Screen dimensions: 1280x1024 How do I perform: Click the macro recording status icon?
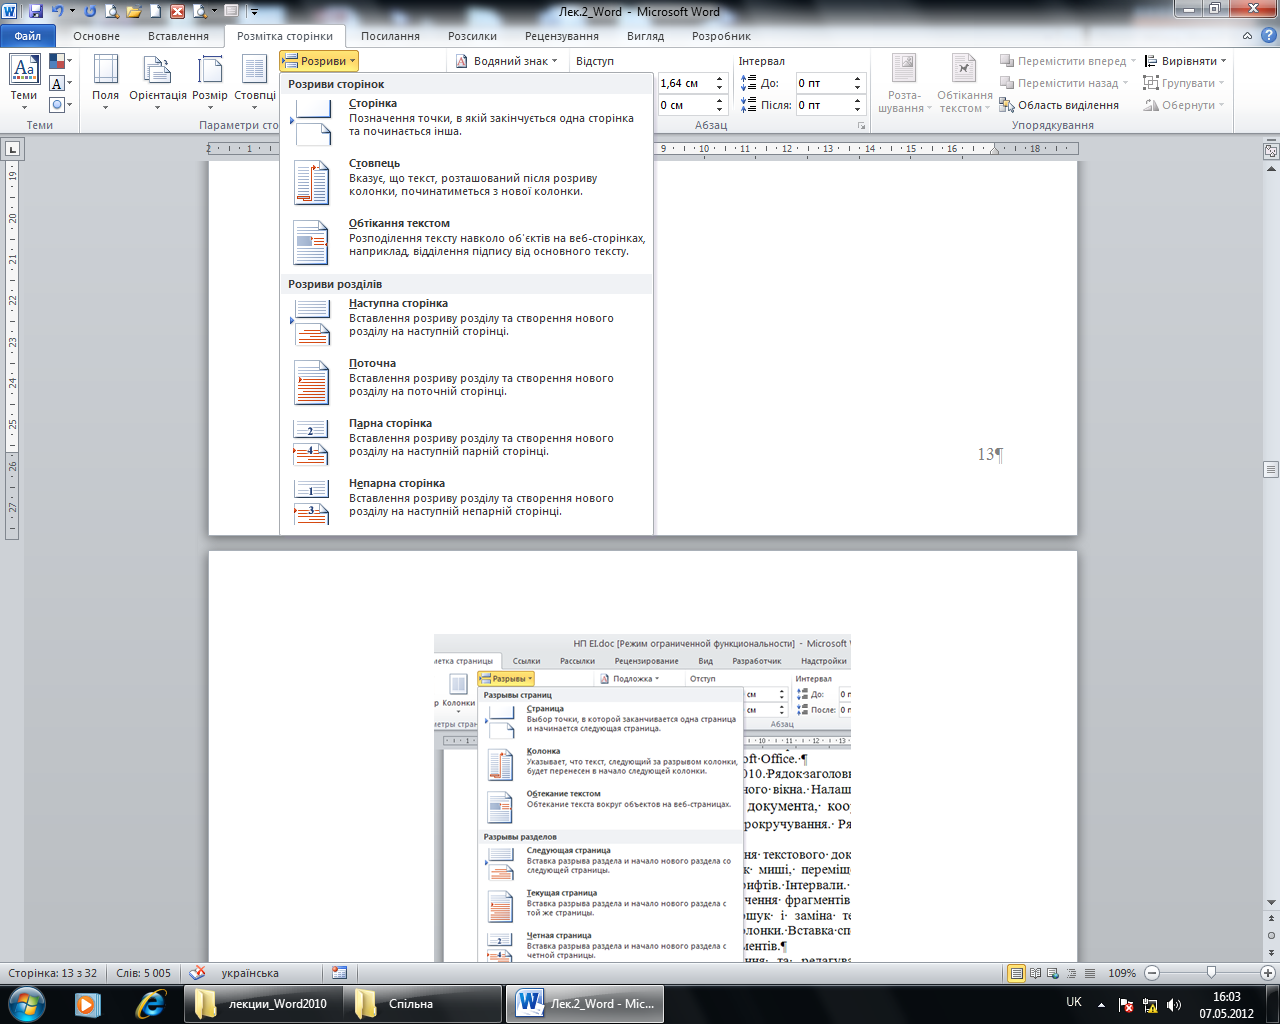point(339,973)
